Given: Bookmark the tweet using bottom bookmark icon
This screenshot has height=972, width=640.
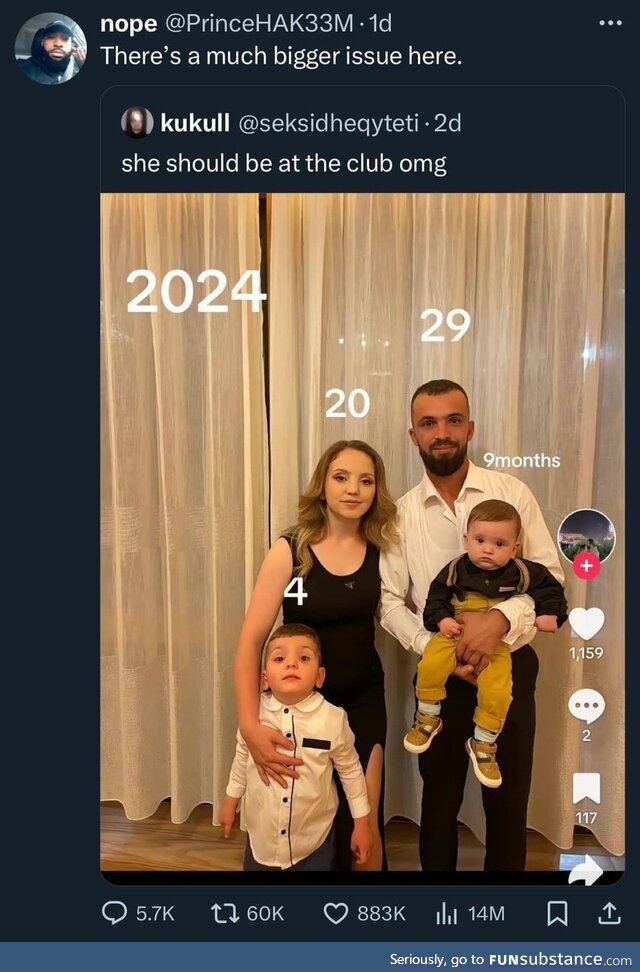Looking at the screenshot, I should coord(557,913).
